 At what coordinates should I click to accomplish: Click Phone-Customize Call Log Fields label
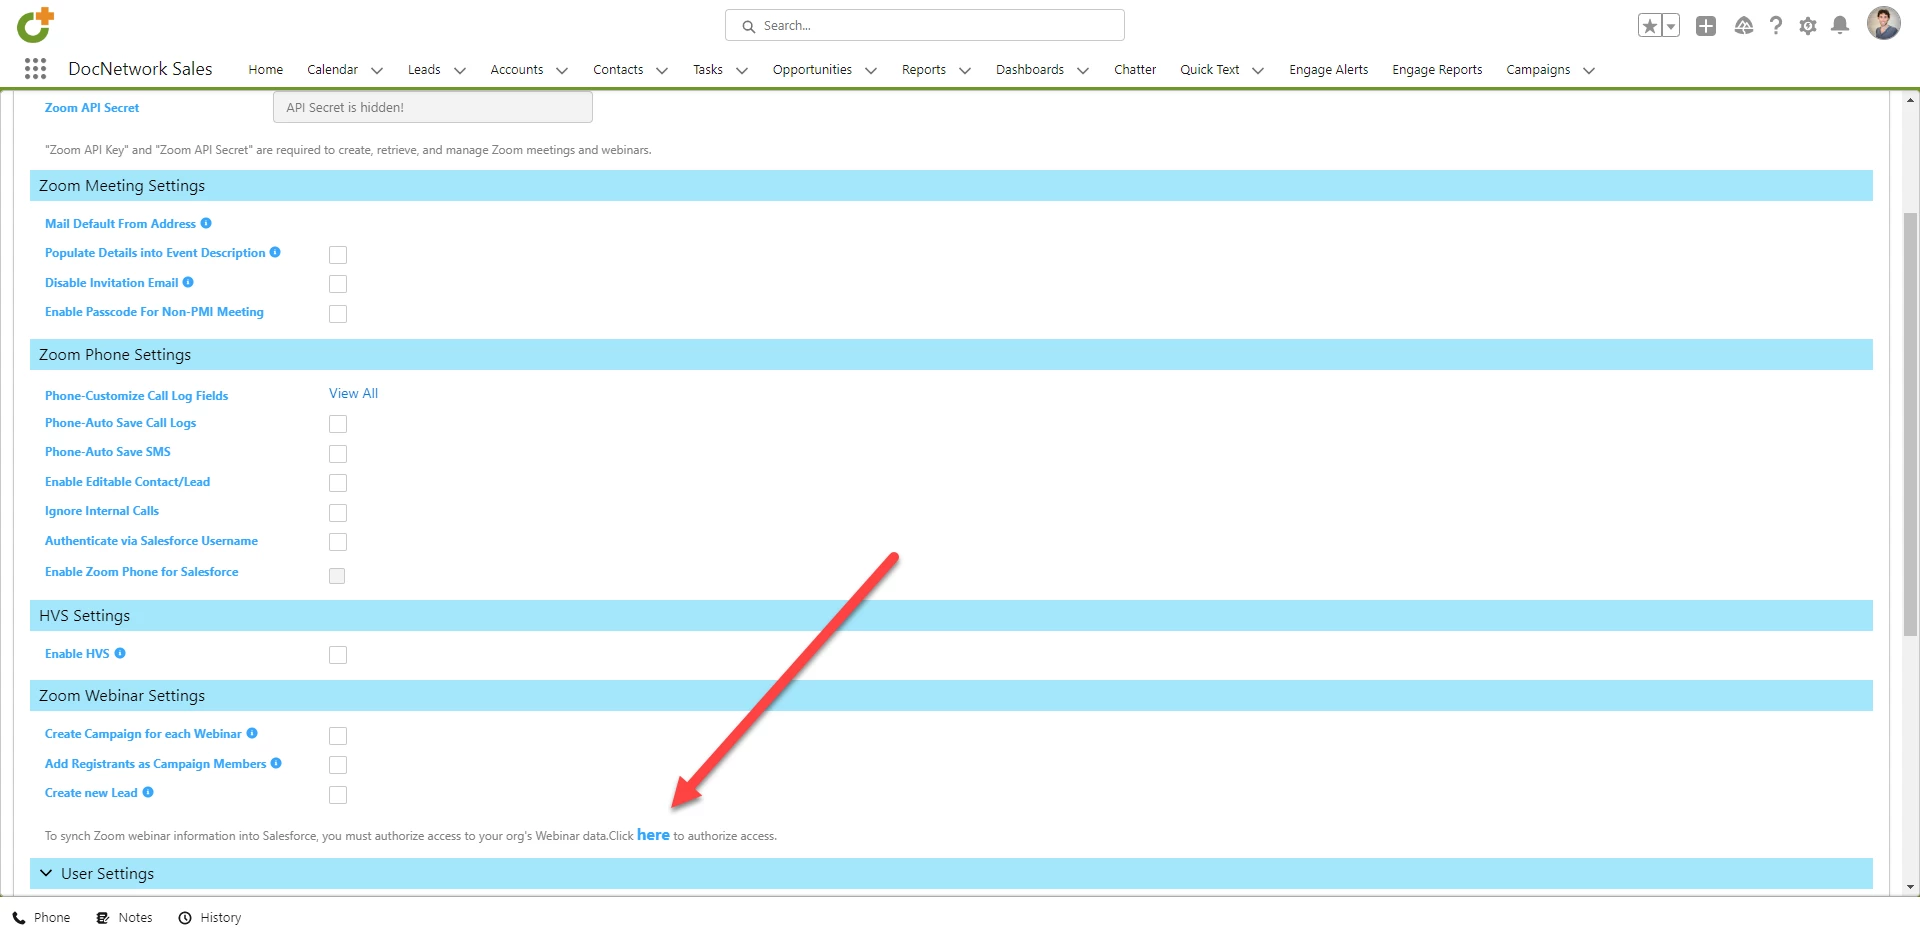[x=136, y=395]
